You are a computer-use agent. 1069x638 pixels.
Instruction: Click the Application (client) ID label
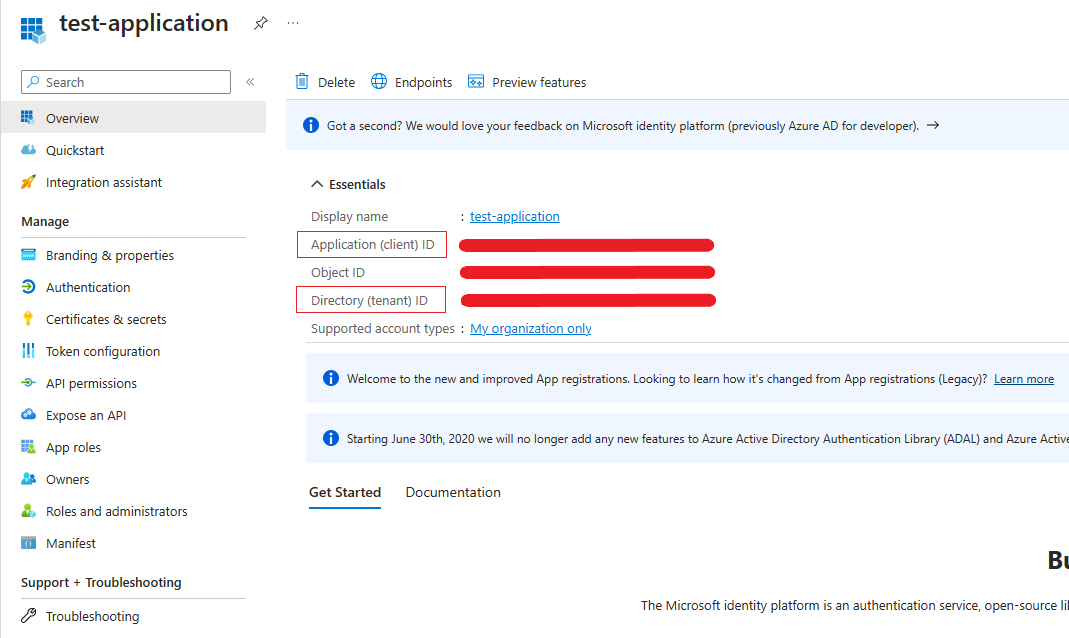pyautogui.click(x=372, y=244)
